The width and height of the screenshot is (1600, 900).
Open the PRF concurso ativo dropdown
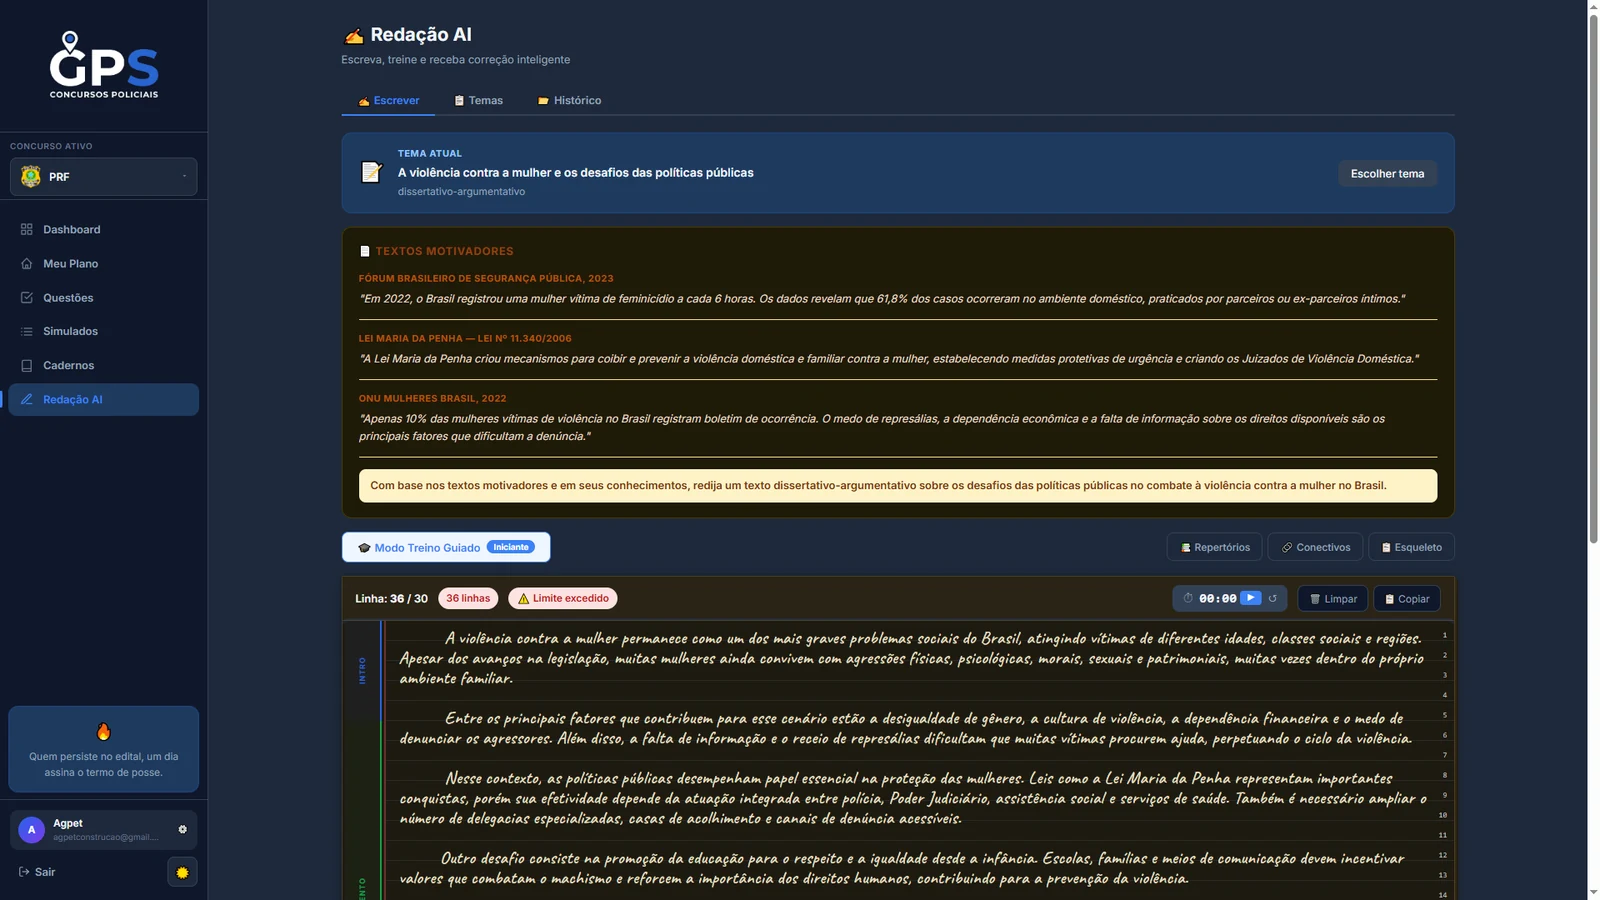(x=104, y=177)
